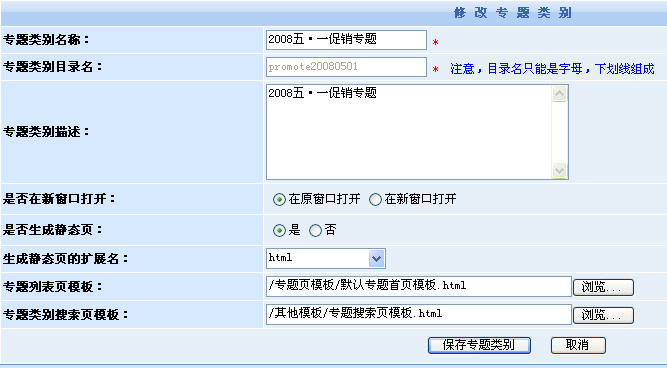Click the disabled 专题类别目录名 field

(346, 67)
